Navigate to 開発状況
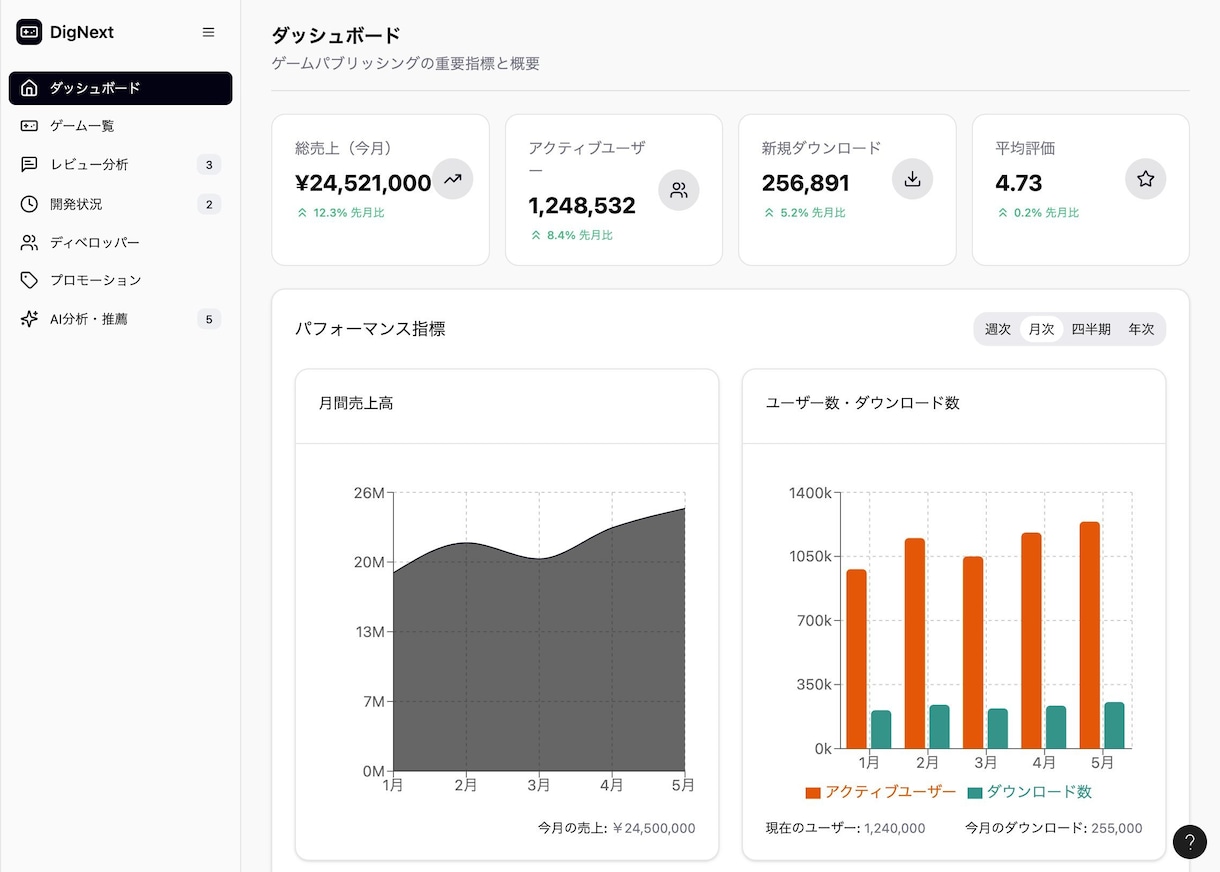 [120, 204]
